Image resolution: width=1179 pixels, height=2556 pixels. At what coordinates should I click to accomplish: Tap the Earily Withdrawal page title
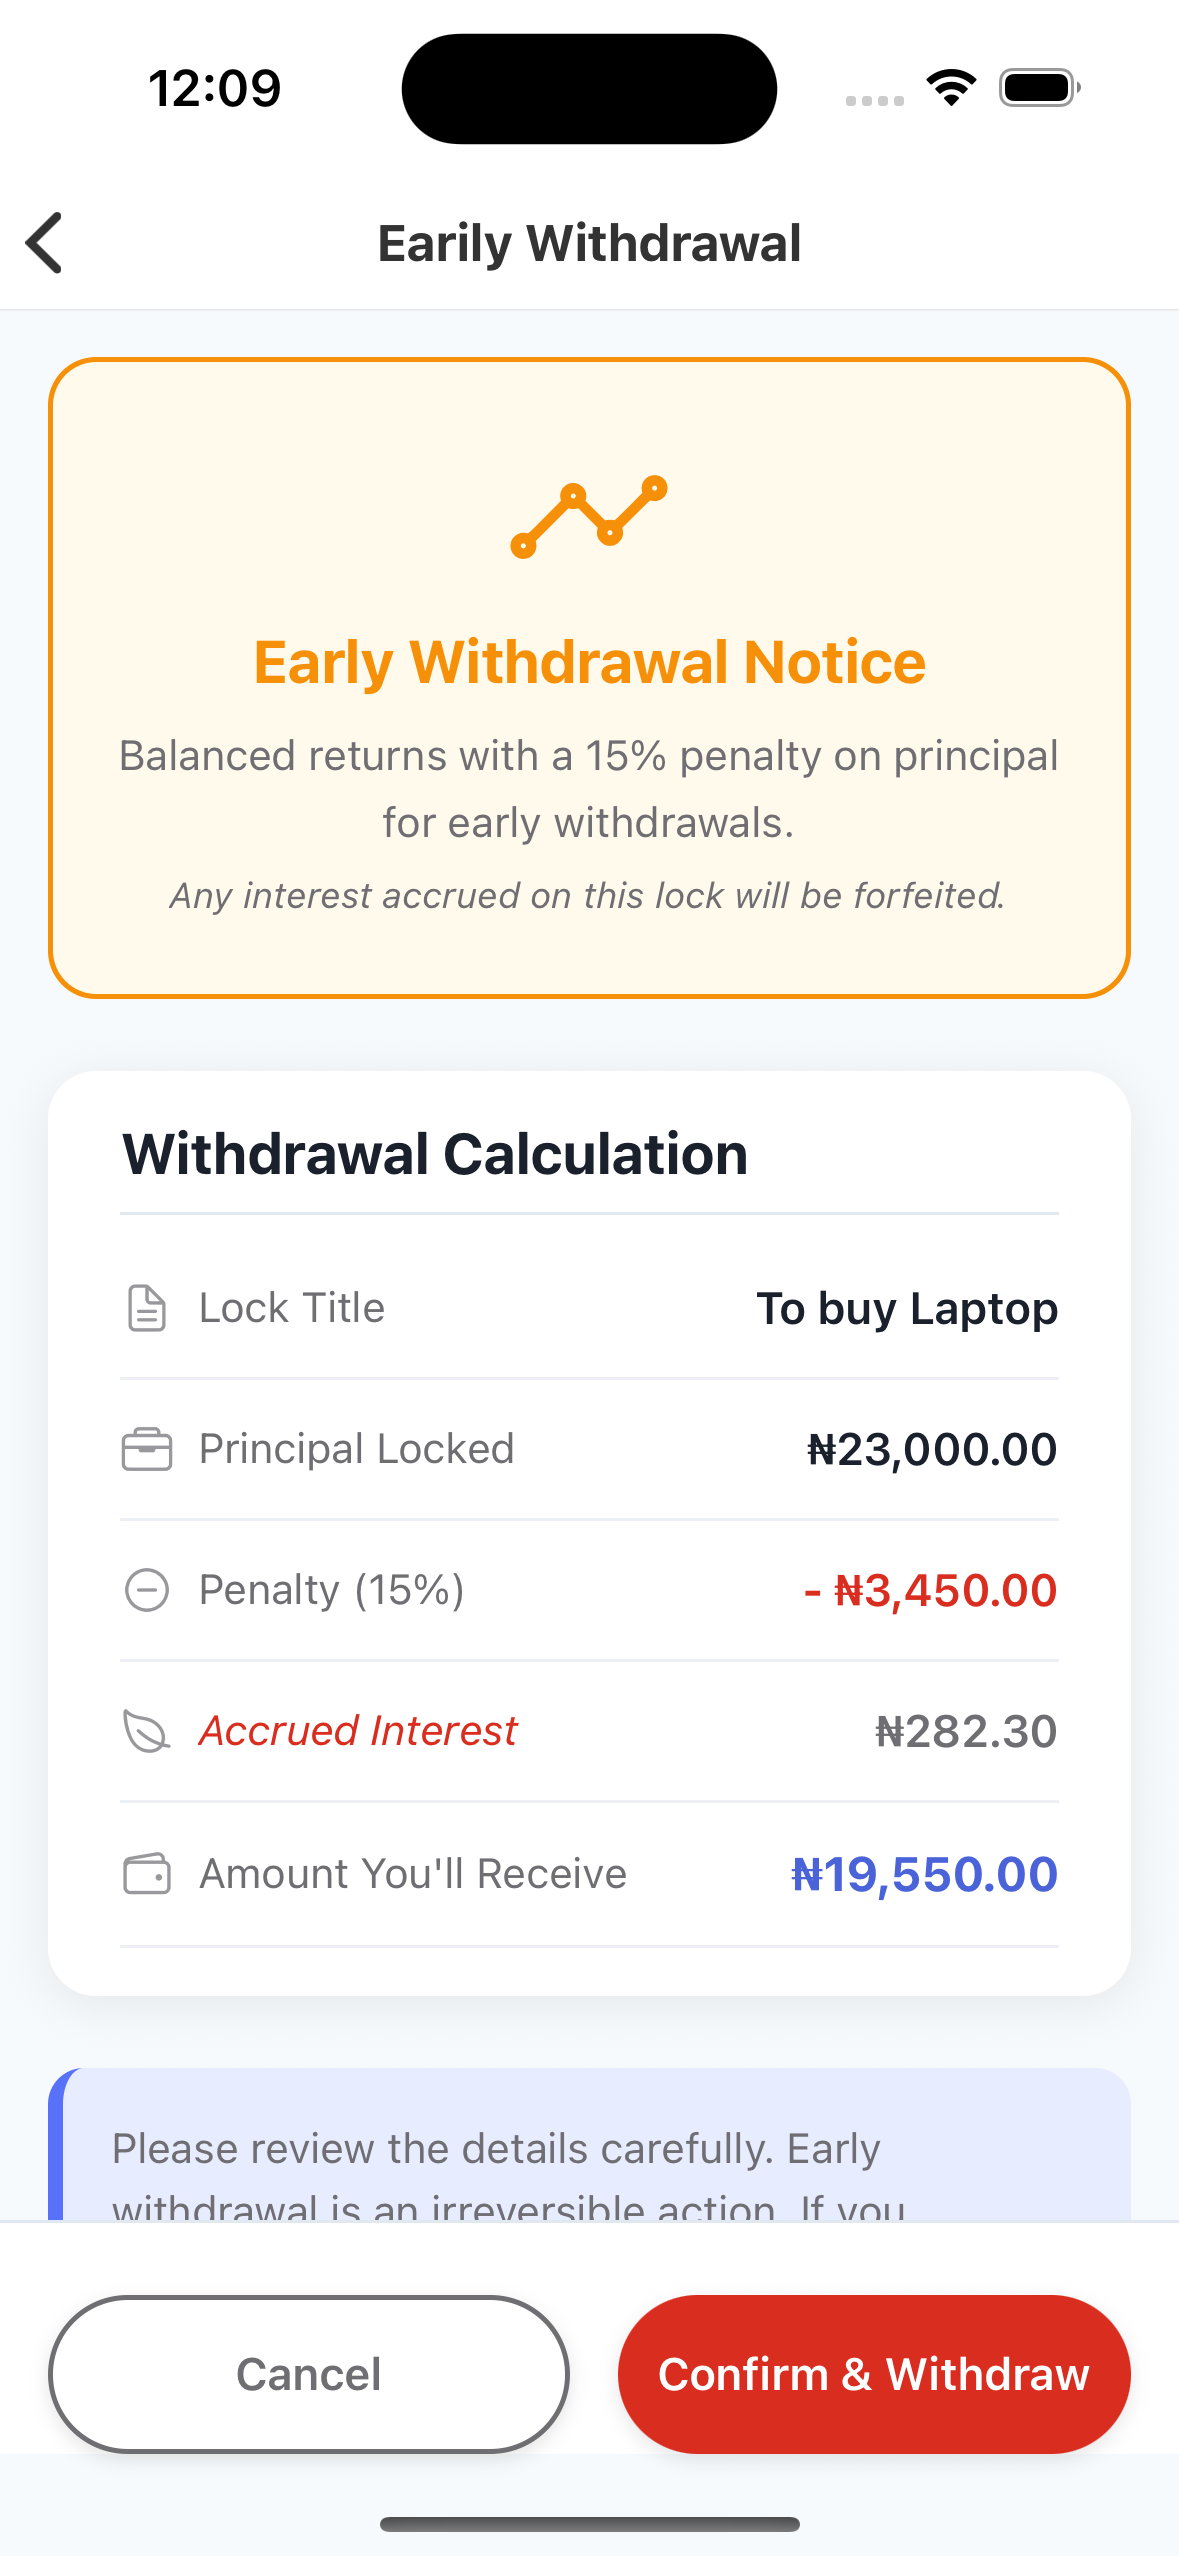point(589,243)
